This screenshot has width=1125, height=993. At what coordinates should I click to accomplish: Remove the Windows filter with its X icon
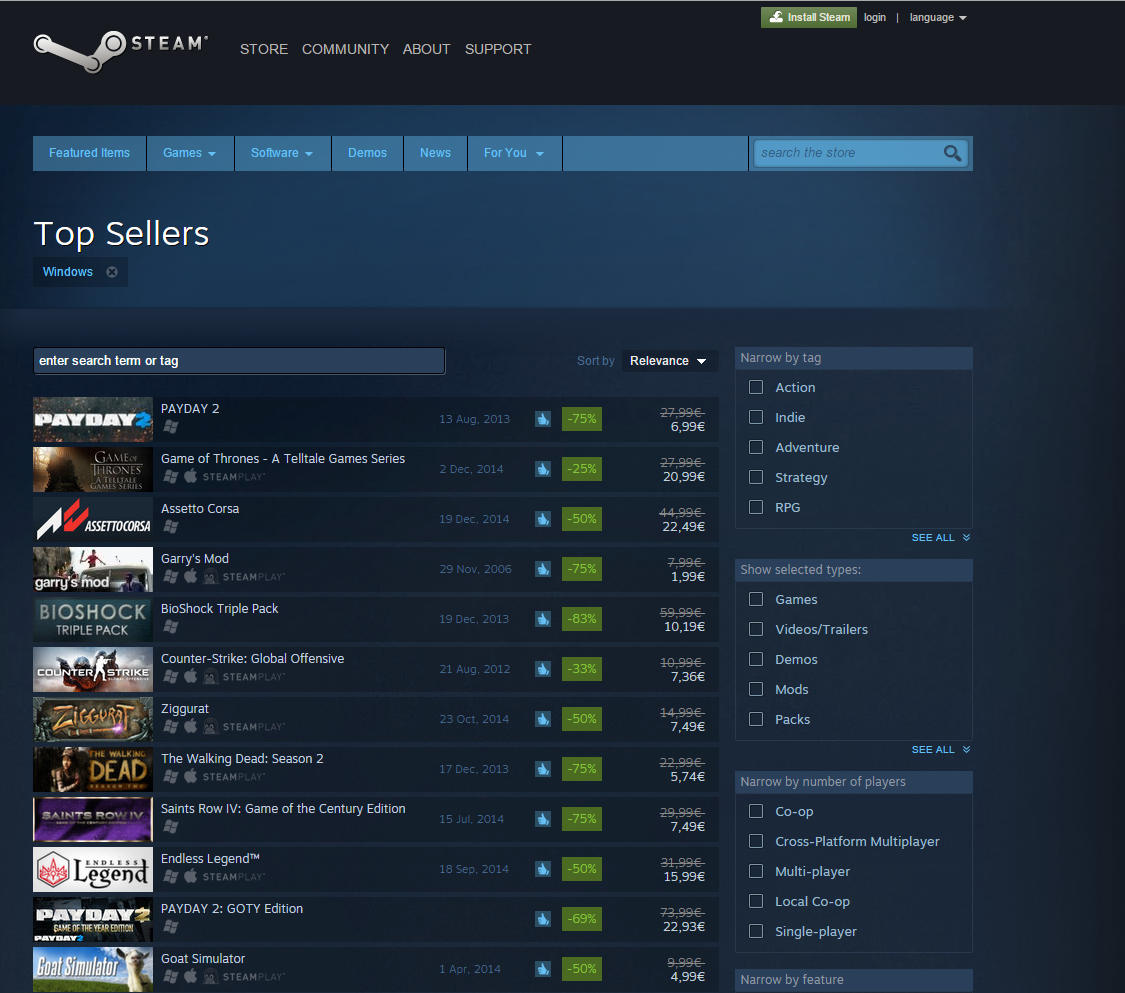coord(112,272)
